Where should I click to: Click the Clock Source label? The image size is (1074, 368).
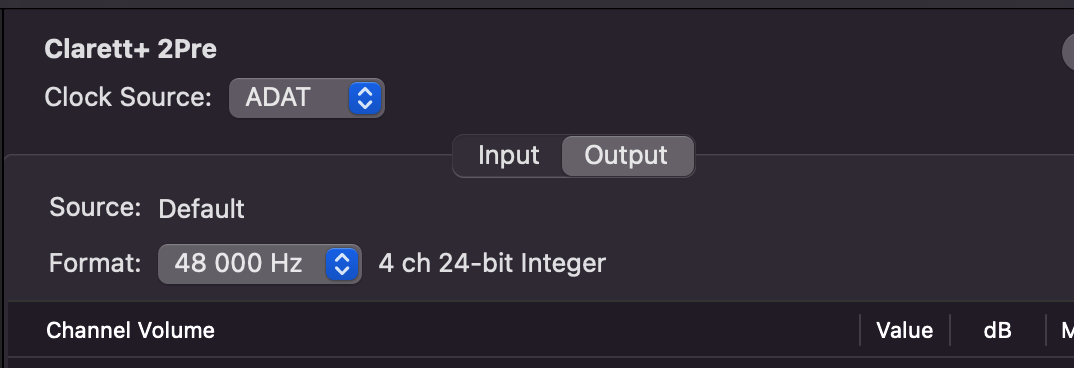128,97
